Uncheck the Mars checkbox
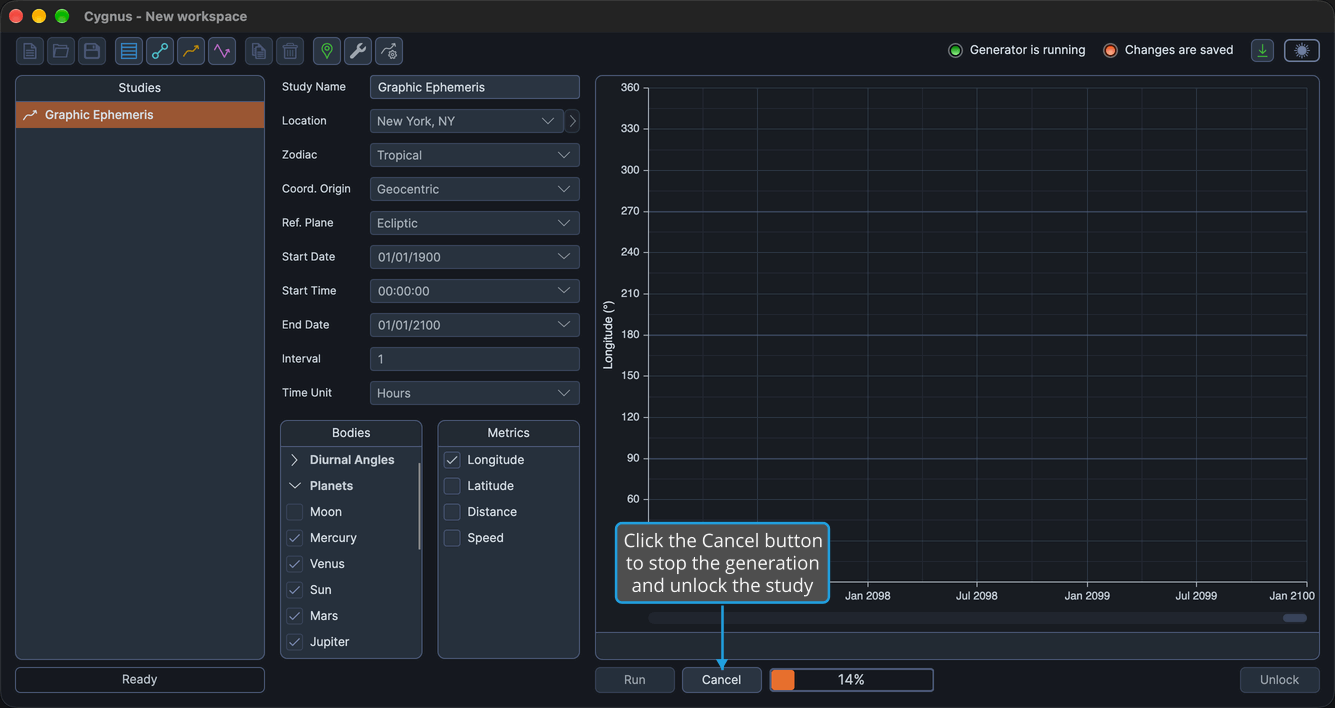This screenshot has width=1335, height=708. pos(295,616)
